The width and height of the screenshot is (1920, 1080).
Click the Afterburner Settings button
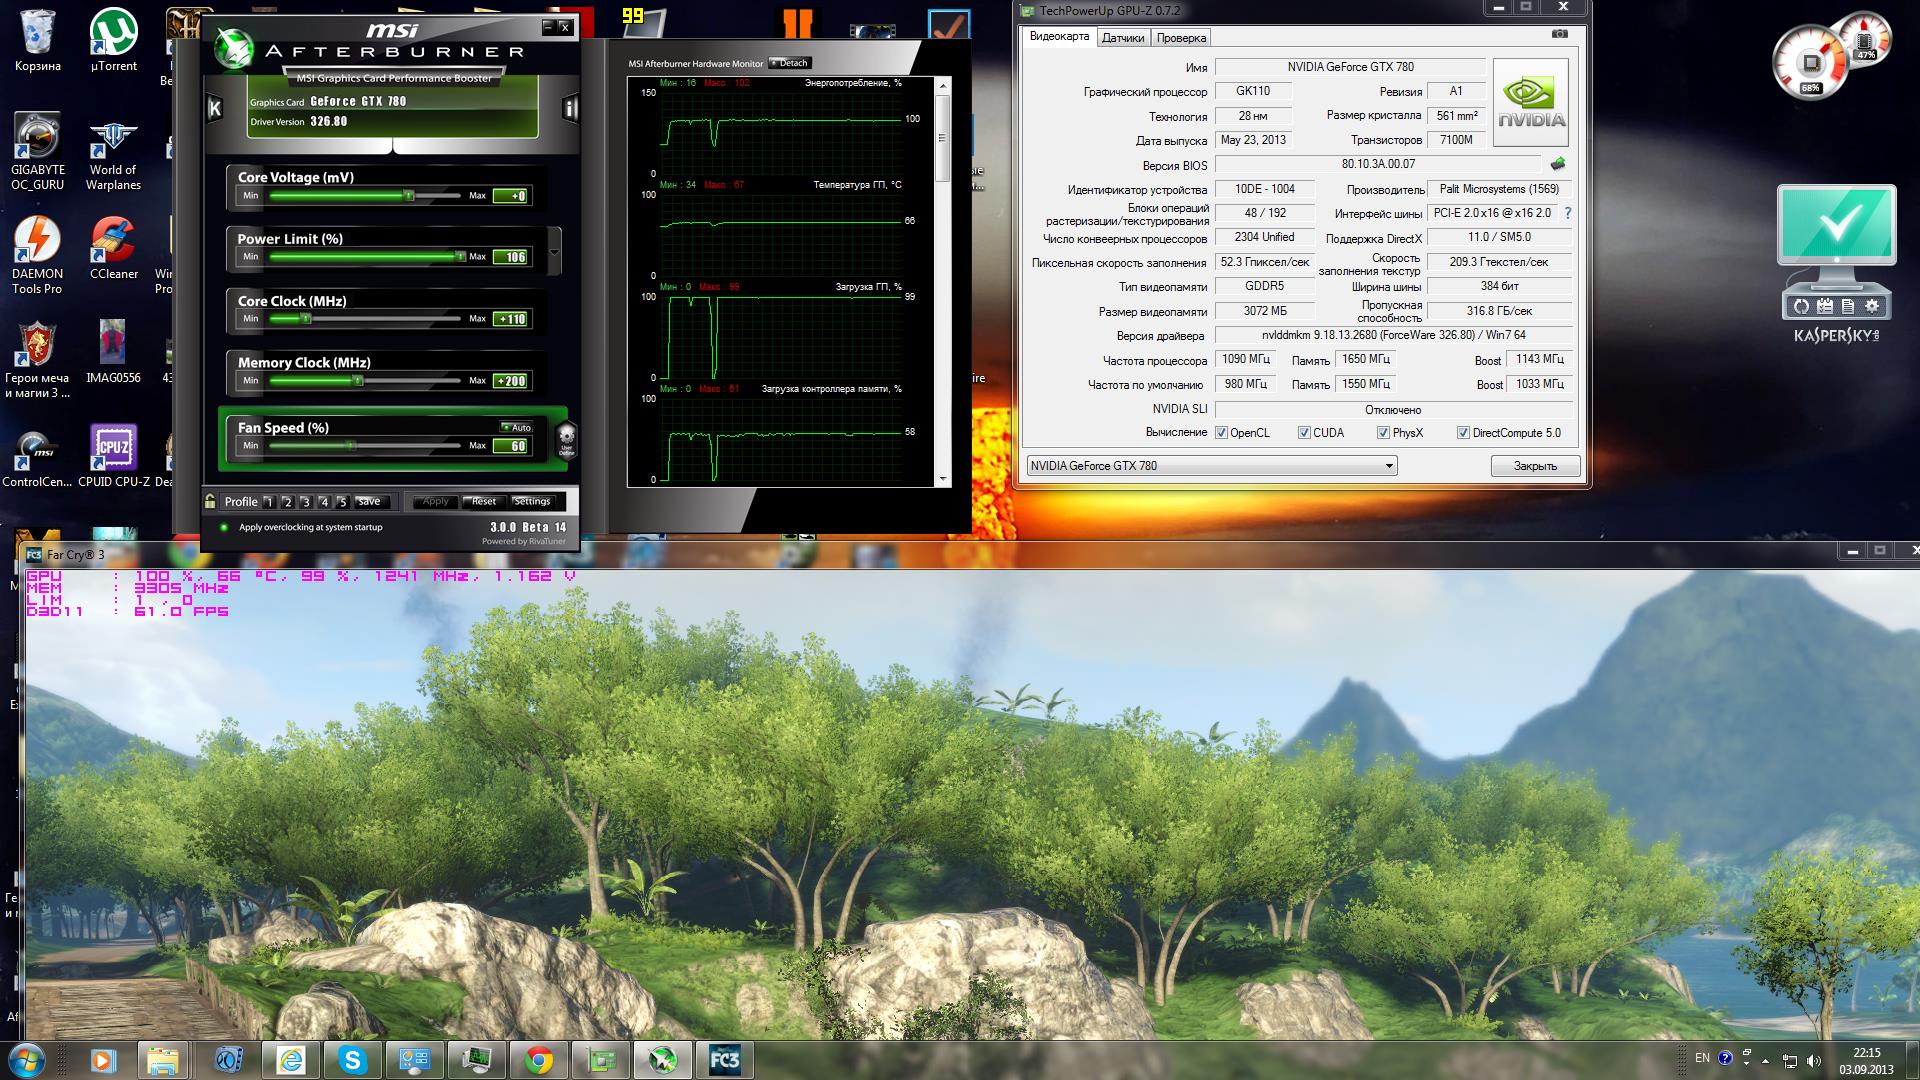(532, 501)
